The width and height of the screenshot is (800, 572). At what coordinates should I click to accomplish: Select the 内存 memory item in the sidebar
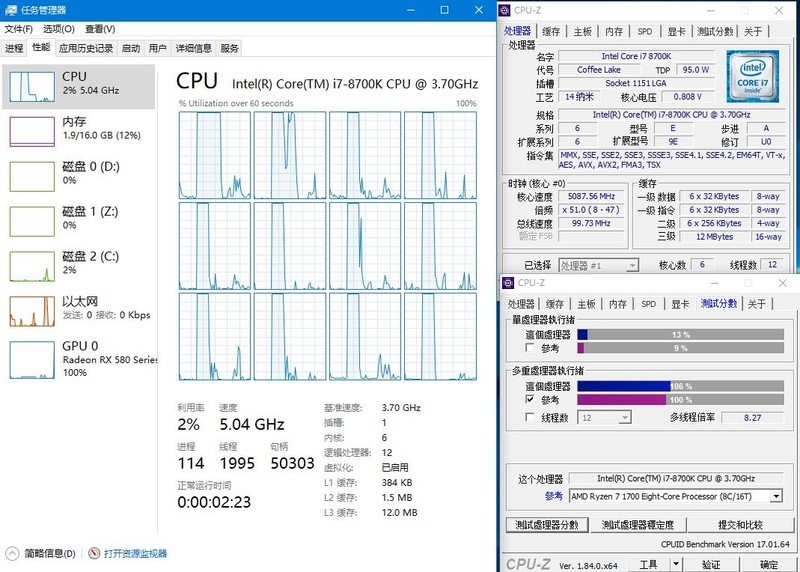tap(79, 131)
